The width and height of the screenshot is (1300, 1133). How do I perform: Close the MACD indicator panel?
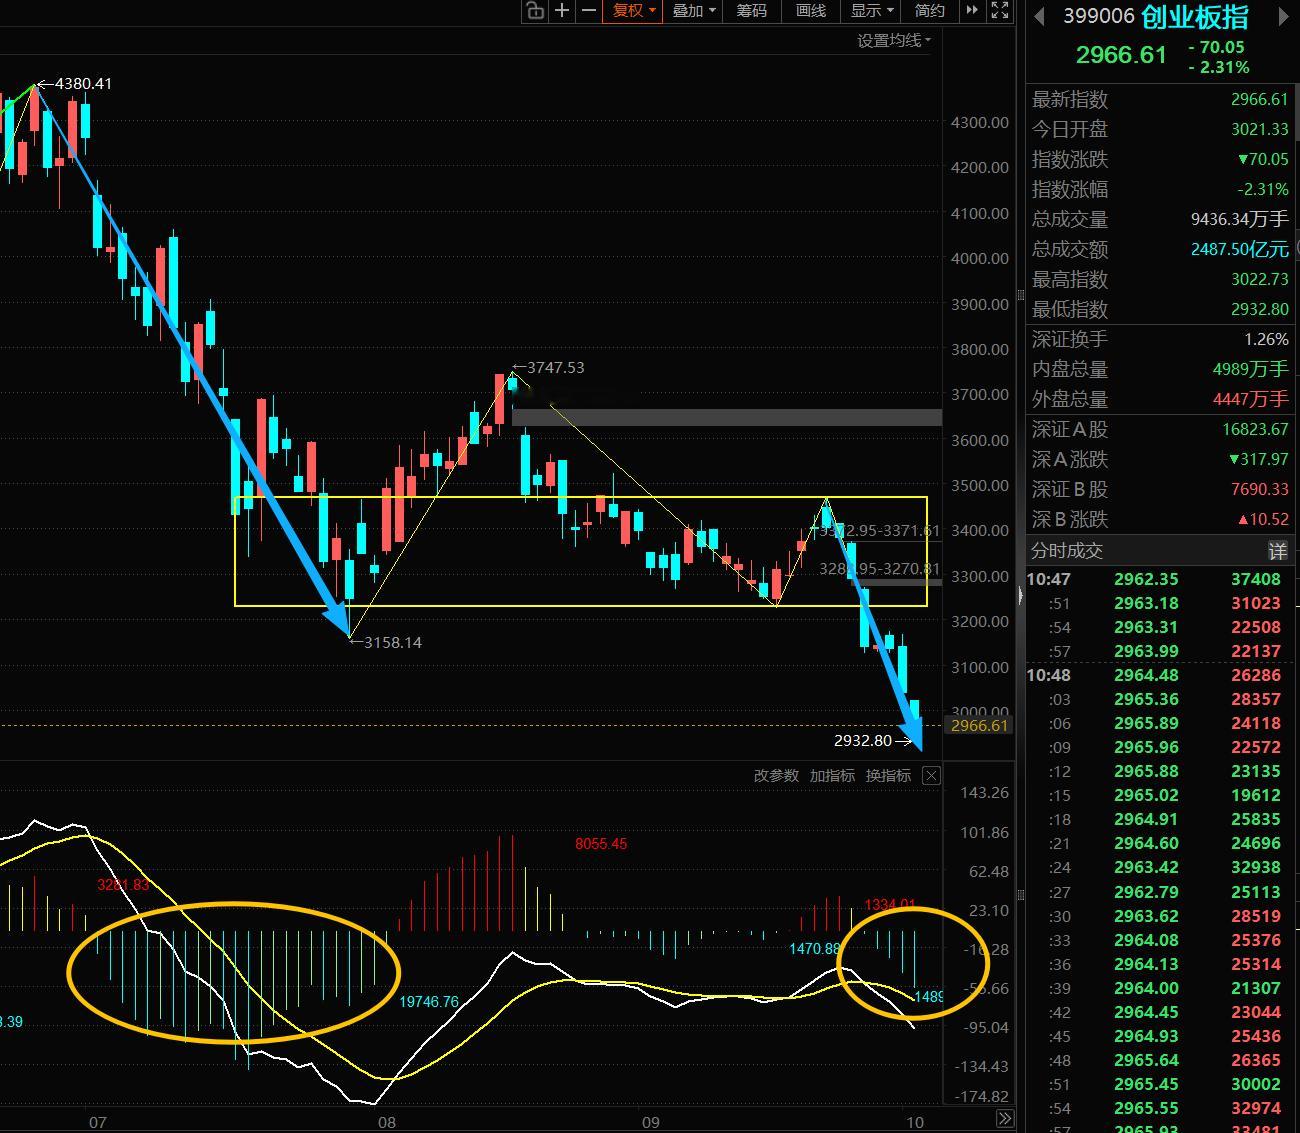[x=931, y=776]
